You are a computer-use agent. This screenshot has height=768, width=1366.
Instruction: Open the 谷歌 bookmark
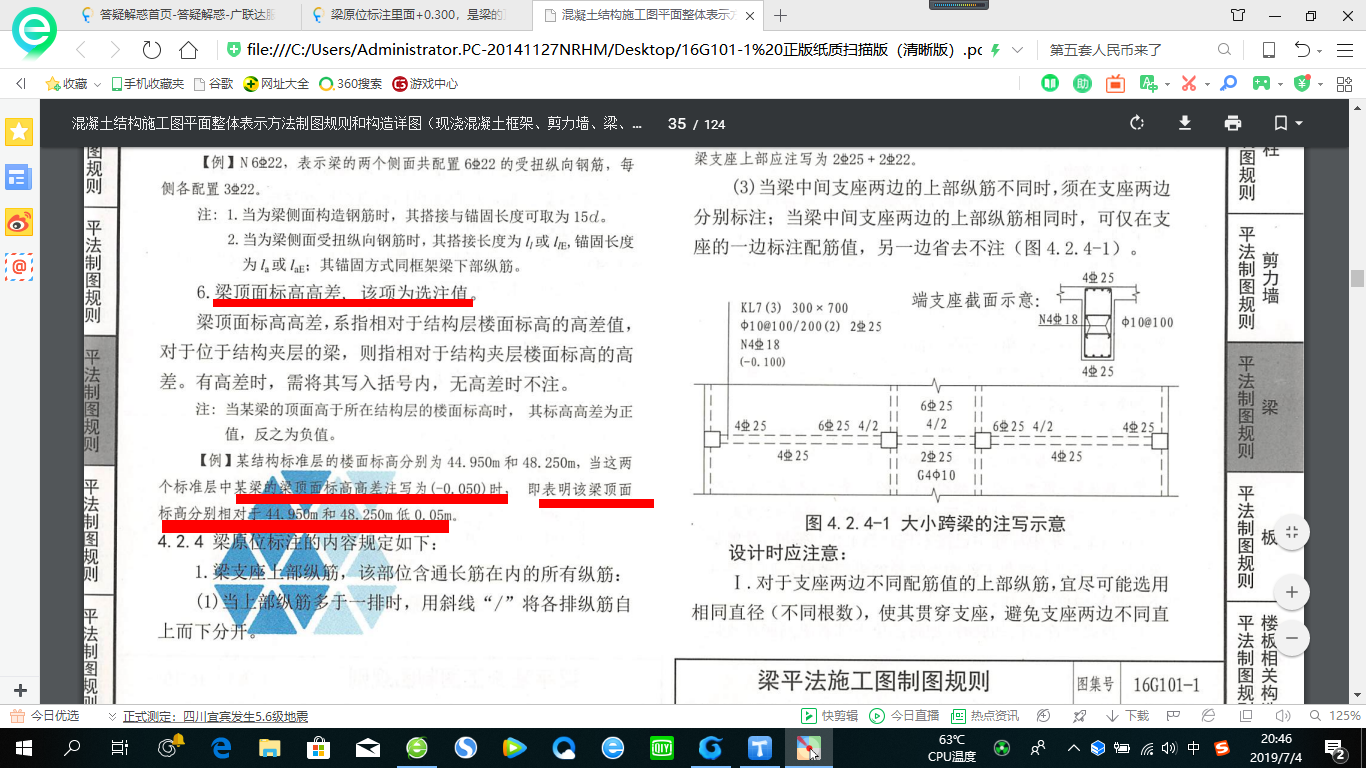(x=213, y=84)
